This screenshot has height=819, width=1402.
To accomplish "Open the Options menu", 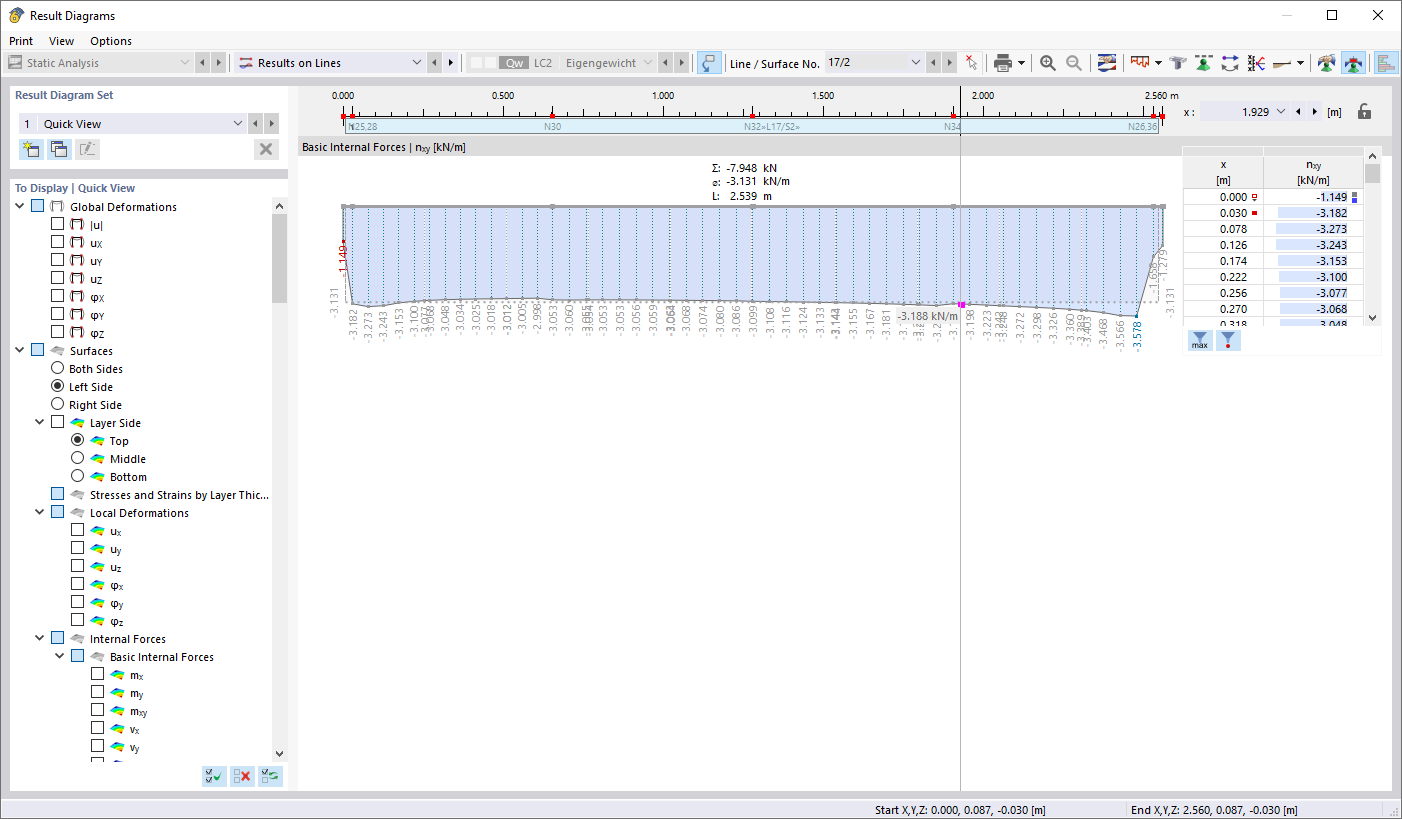I will [110, 41].
